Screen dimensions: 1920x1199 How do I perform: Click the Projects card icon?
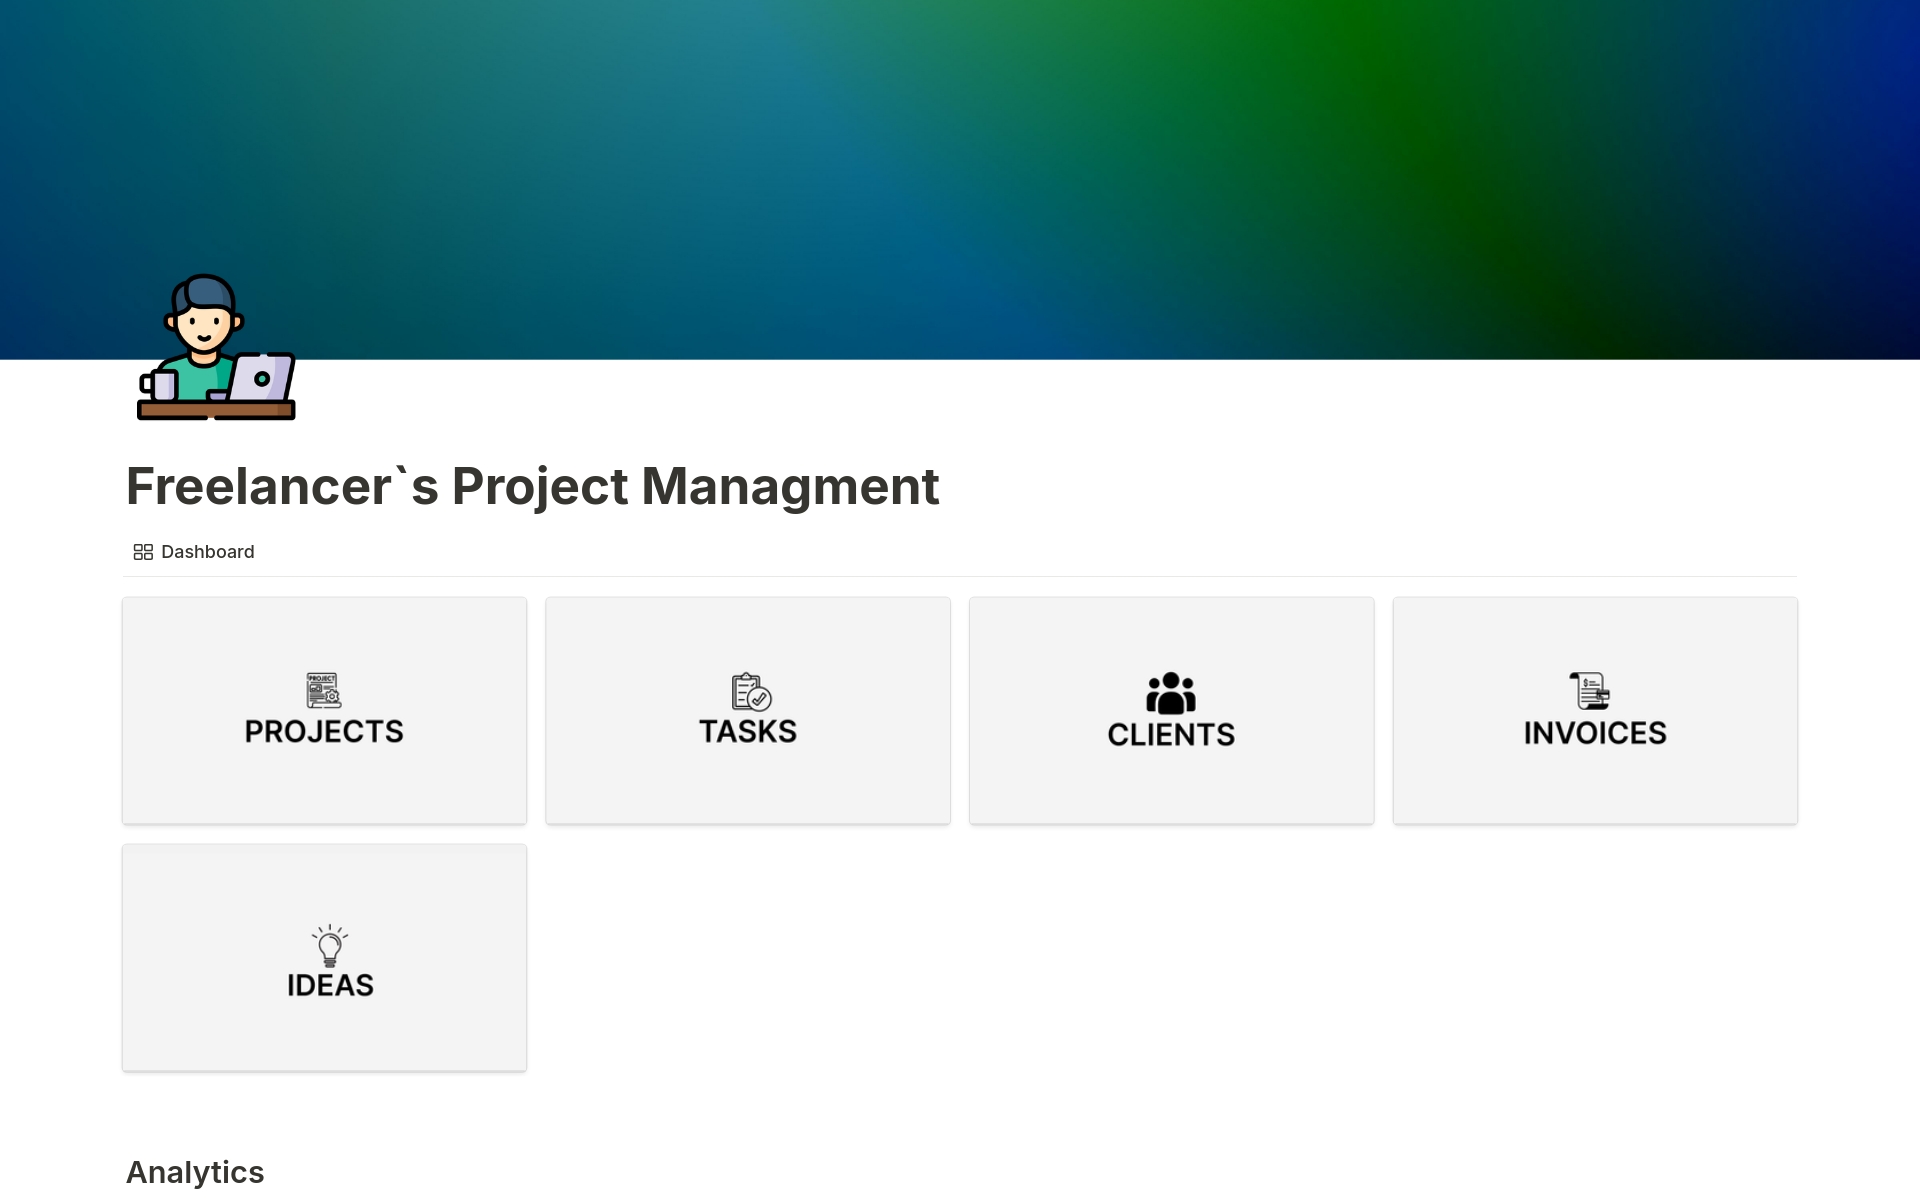point(323,690)
